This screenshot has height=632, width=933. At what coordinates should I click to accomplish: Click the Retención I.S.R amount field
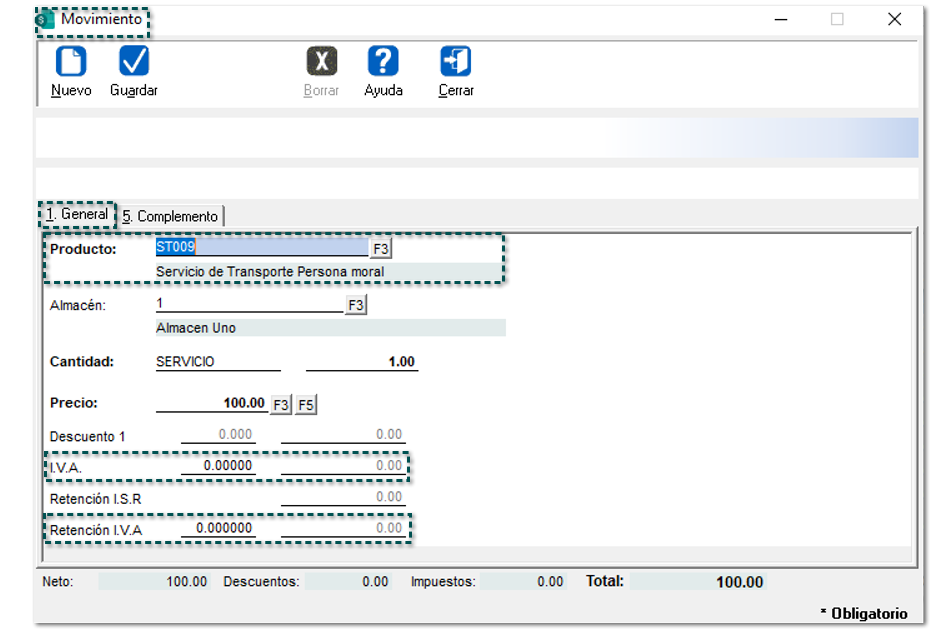point(343,497)
